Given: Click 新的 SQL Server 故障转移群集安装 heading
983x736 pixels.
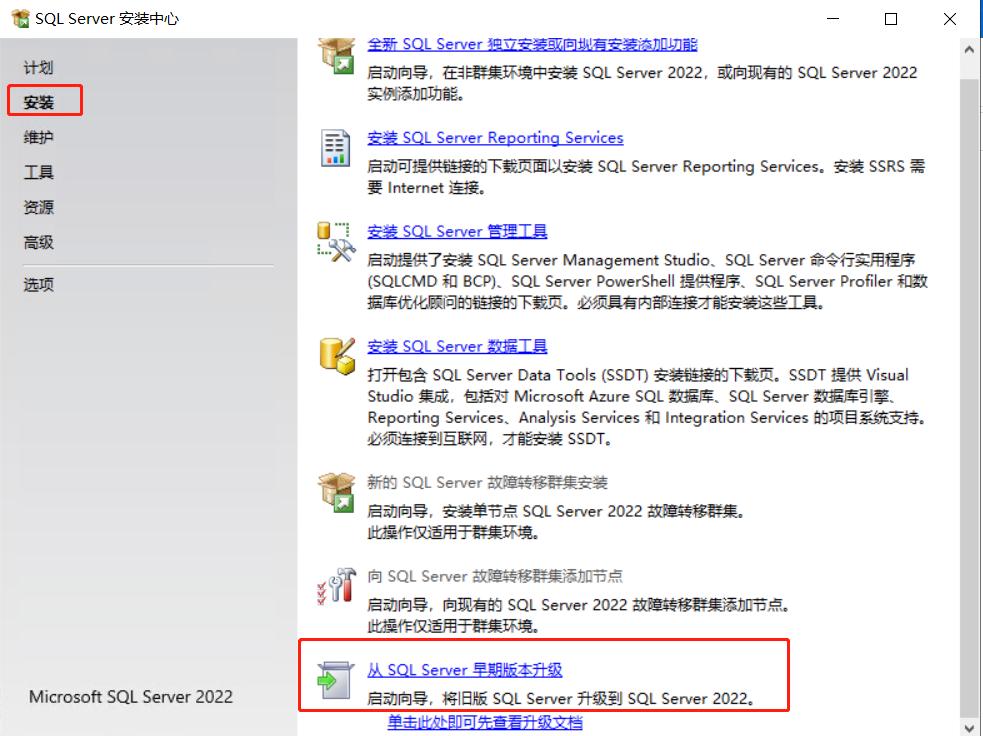Looking at the screenshot, I should [x=487, y=483].
